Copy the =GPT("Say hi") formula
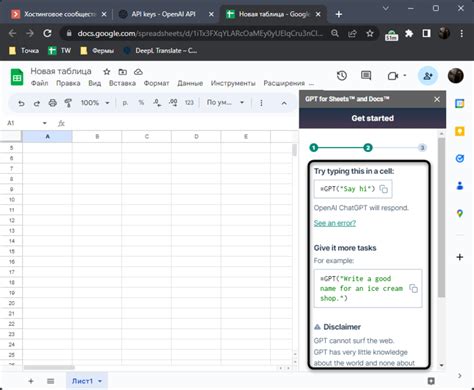Screen dimensions: 474x390 [384, 189]
